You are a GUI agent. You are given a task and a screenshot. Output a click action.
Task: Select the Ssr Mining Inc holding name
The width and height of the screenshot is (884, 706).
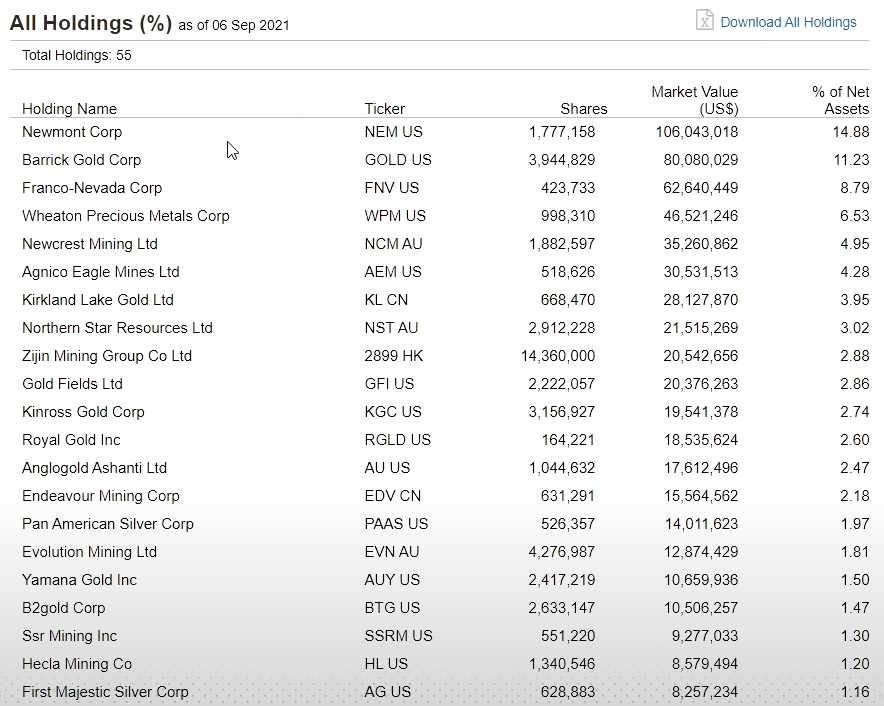(x=69, y=636)
